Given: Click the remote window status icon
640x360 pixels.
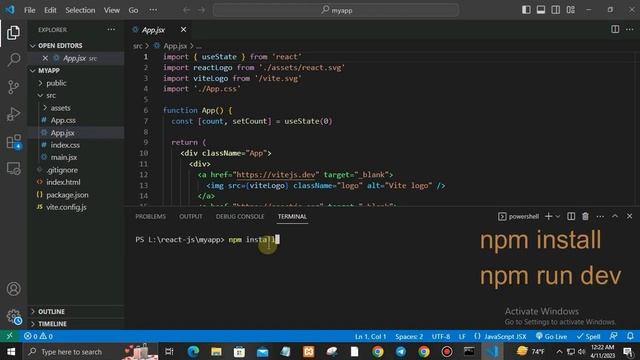Looking at the screenshot, I should 9,336.
